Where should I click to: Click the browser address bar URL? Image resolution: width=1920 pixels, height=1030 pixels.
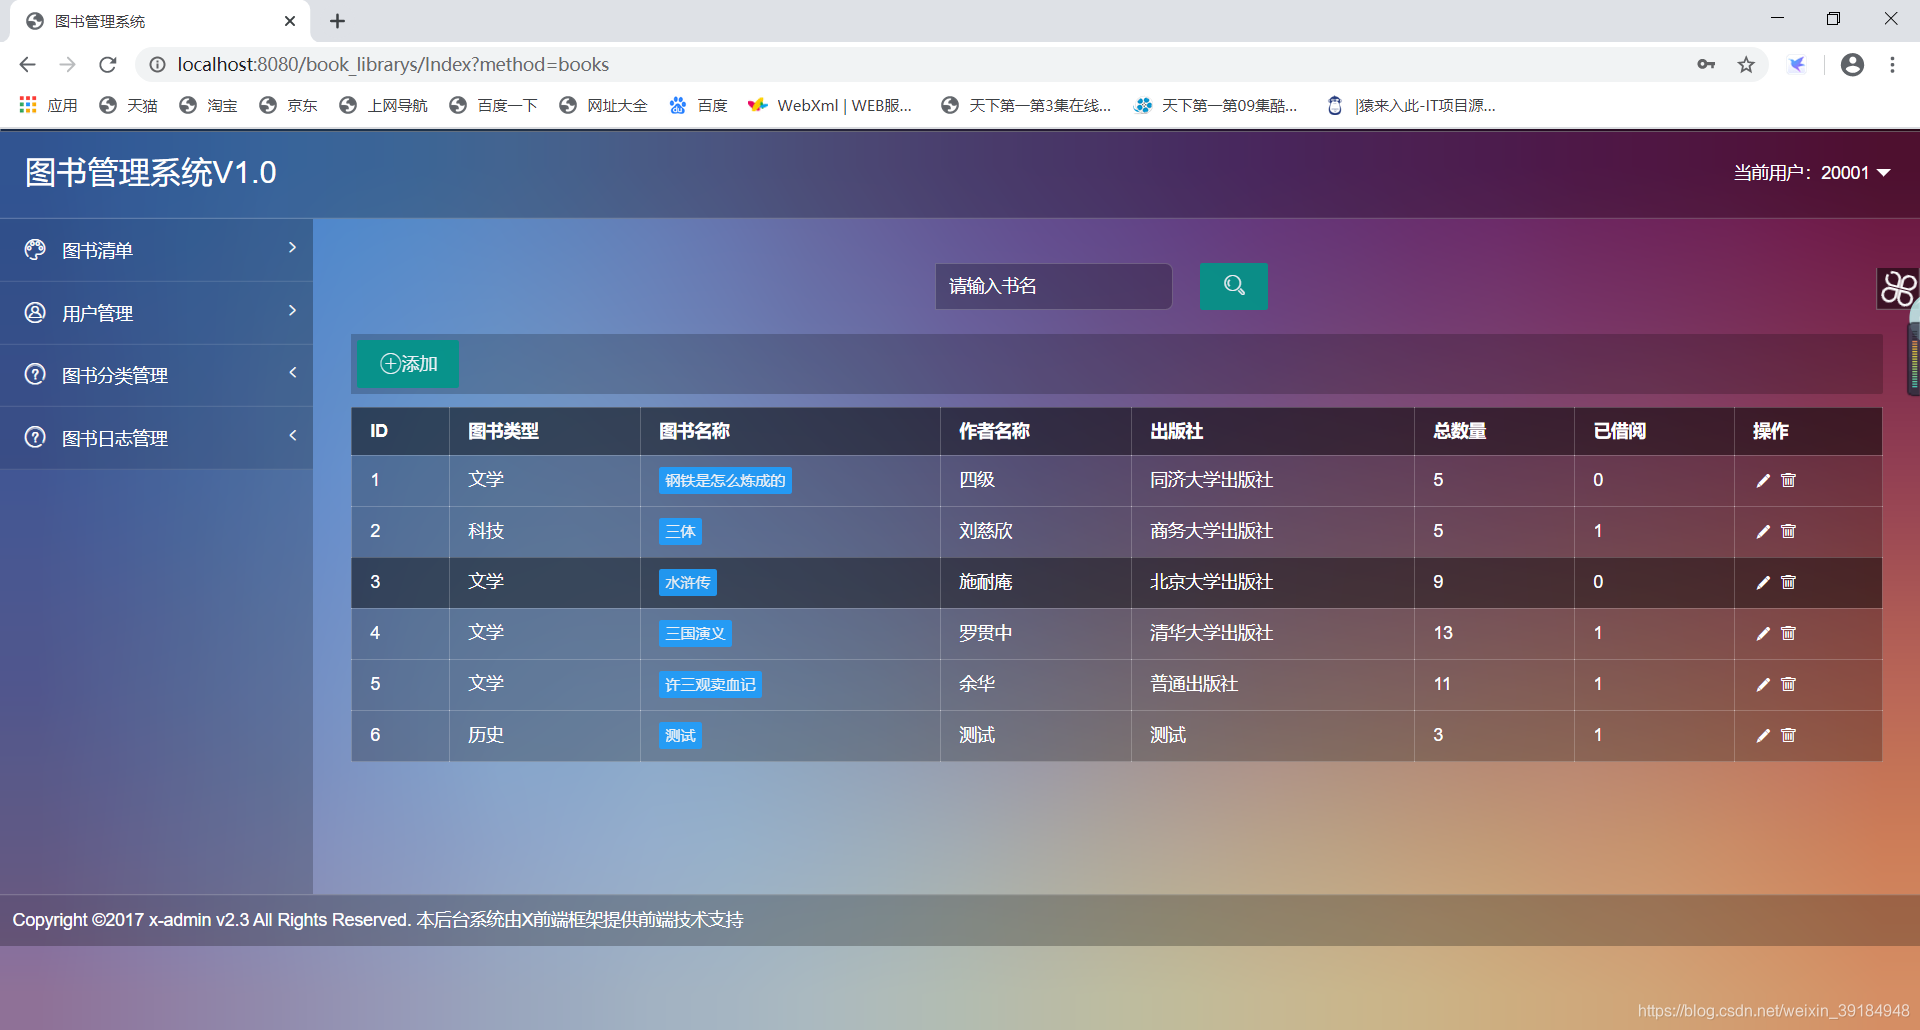point(393,65)
